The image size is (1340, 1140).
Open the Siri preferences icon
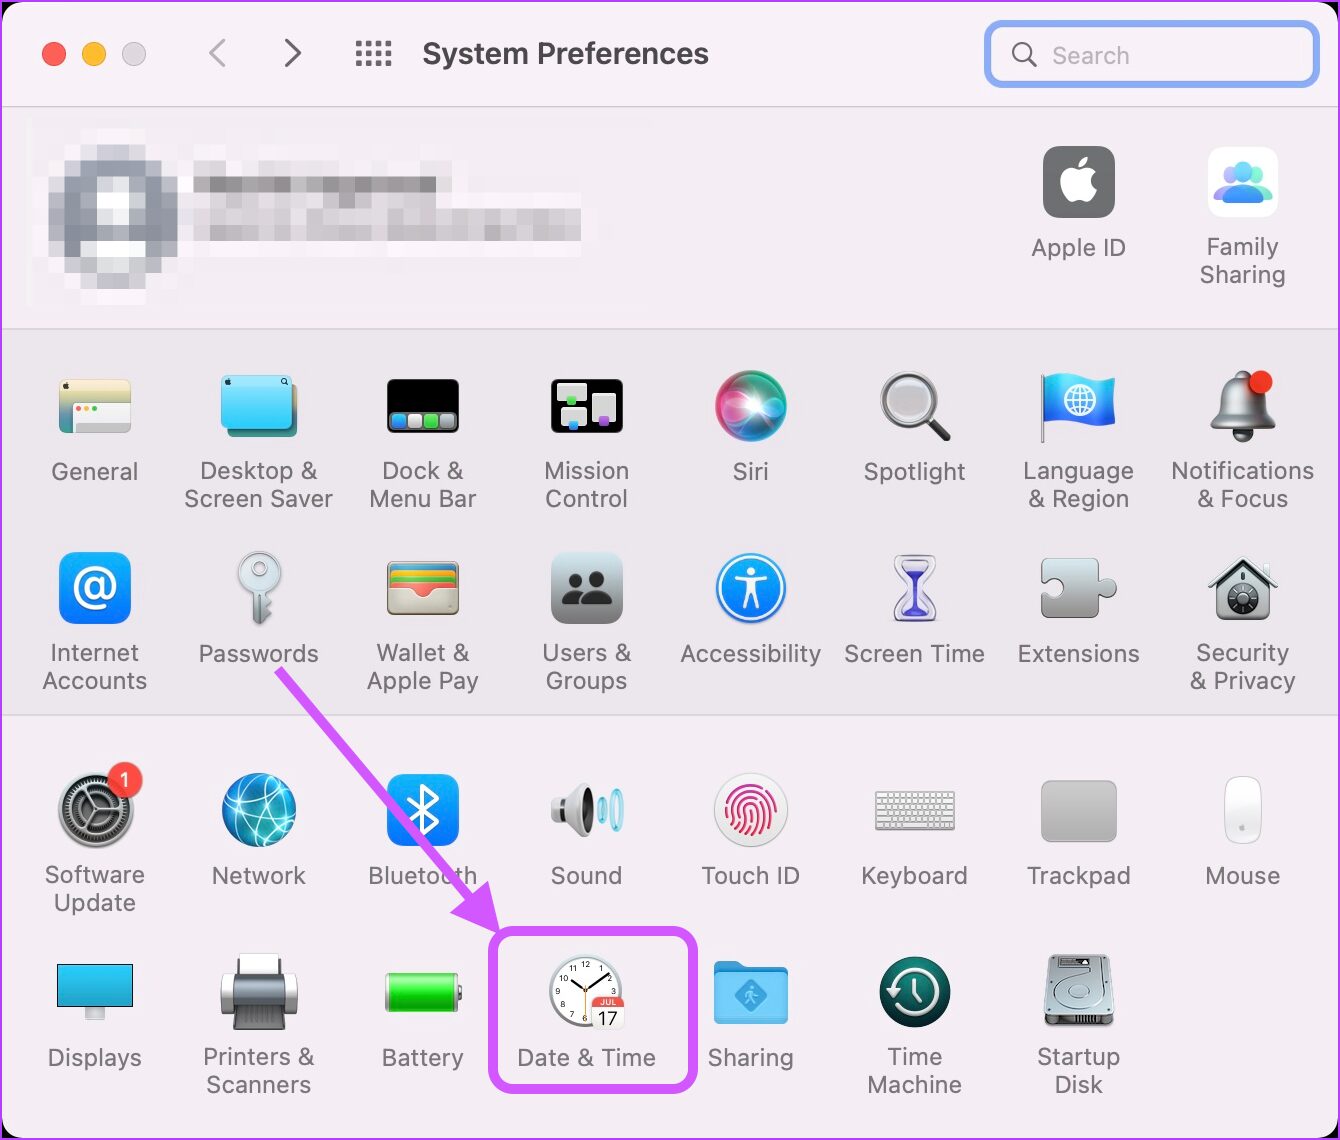751,407
